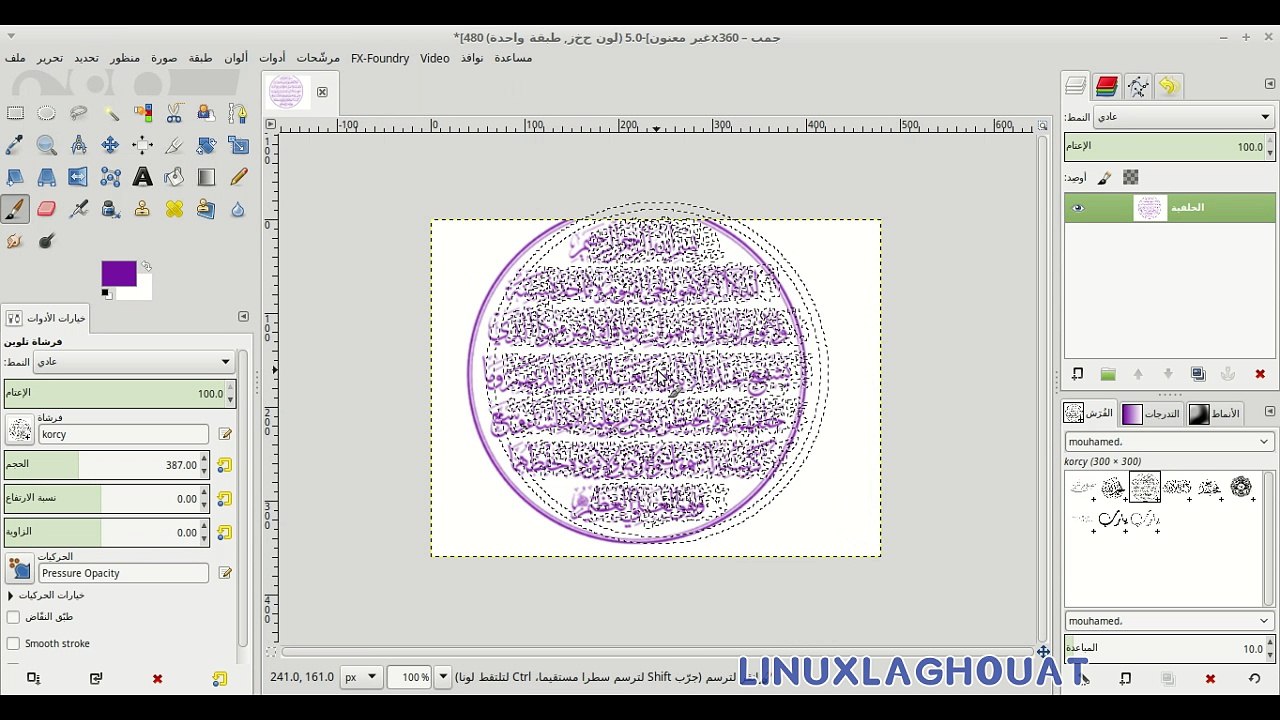
Task: Choose the Flip tool
Action: coord(79,177)
